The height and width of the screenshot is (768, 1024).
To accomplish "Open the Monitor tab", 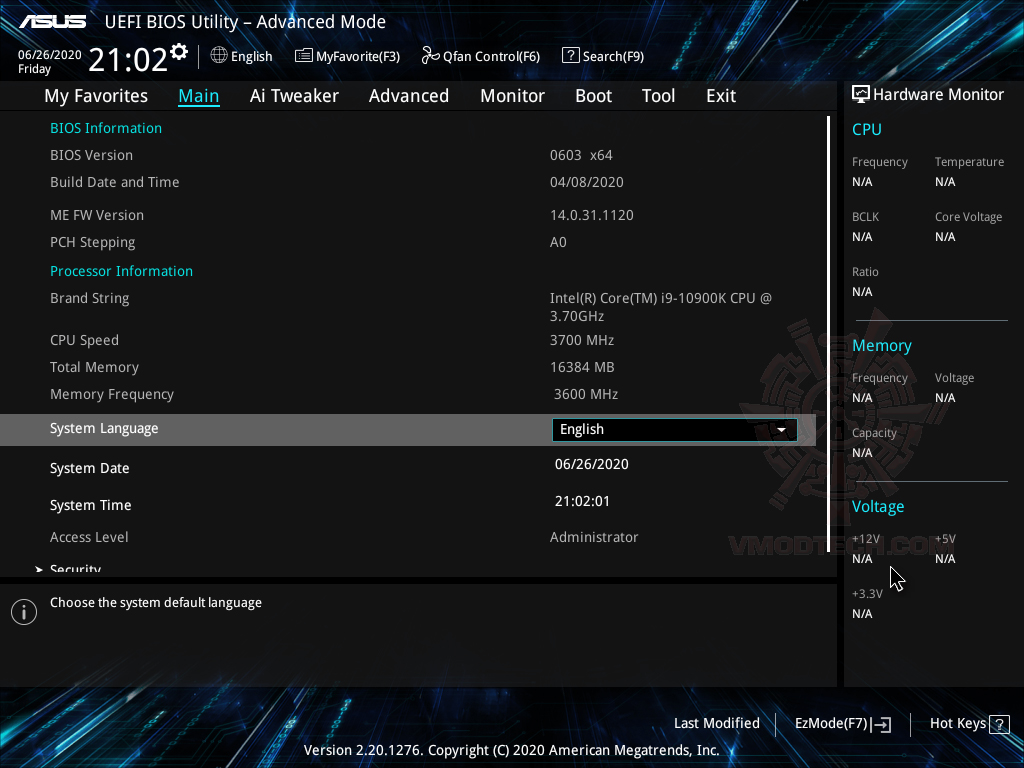I will 512,96.
